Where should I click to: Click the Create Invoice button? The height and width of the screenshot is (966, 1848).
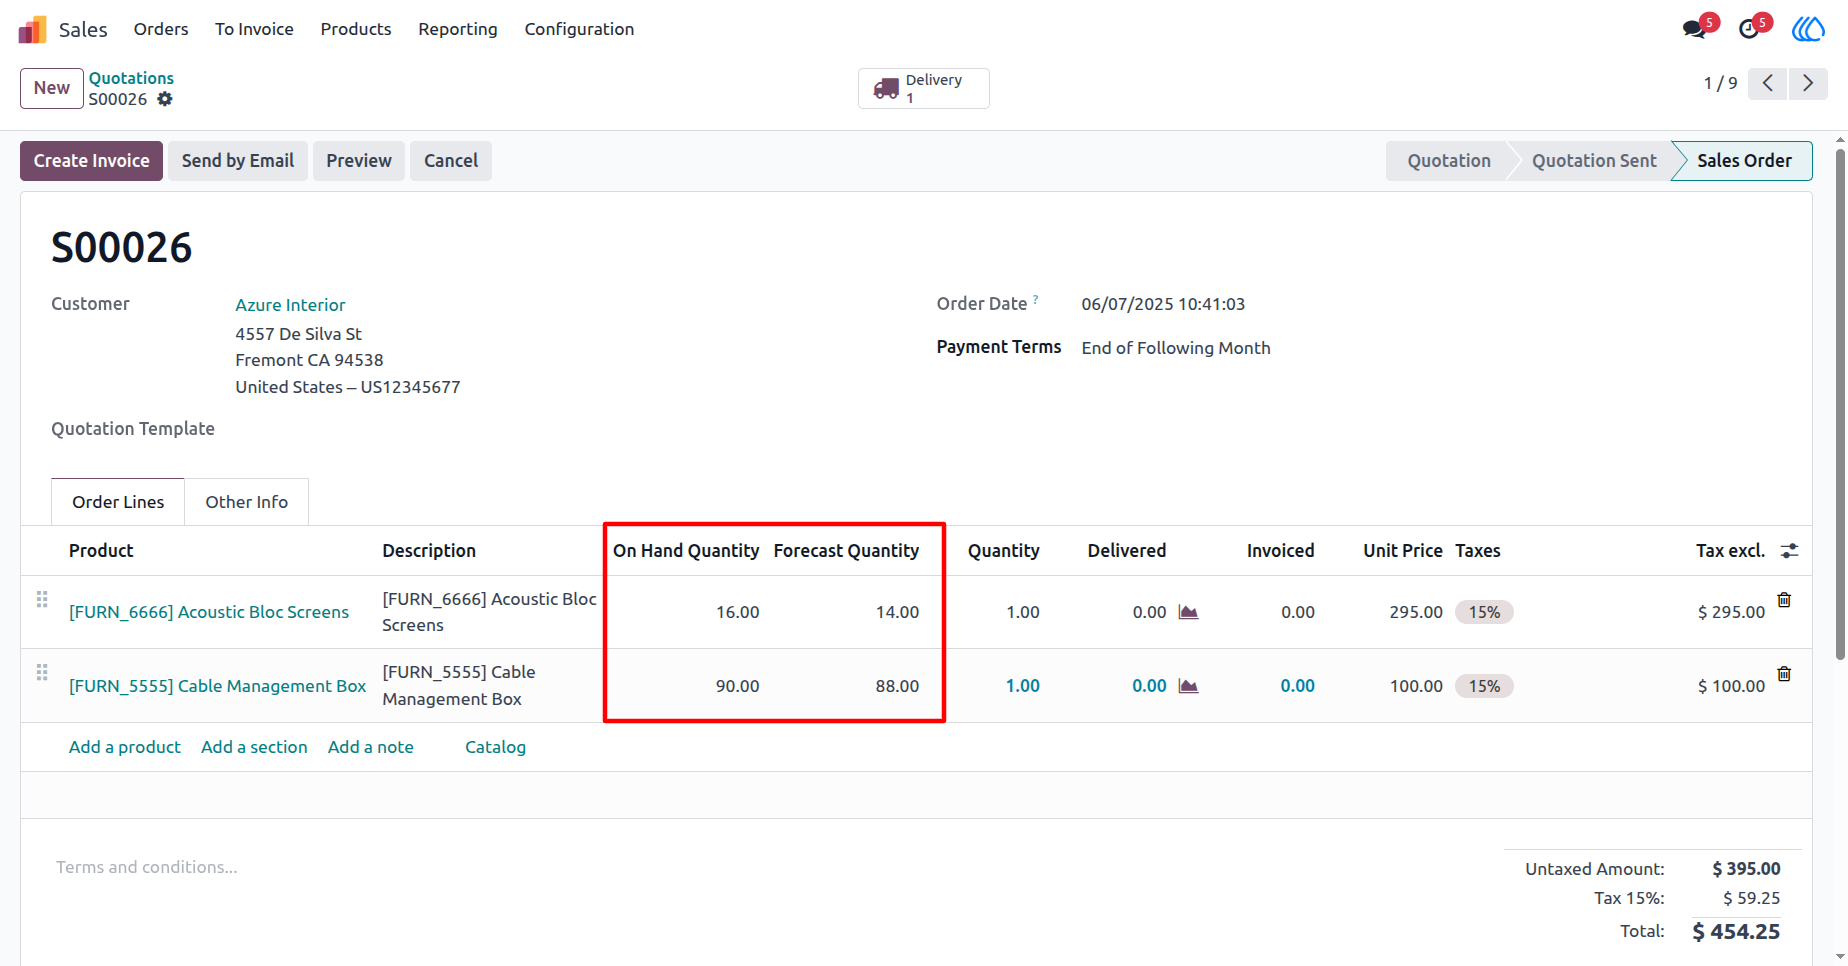click(x=91, y=161)
